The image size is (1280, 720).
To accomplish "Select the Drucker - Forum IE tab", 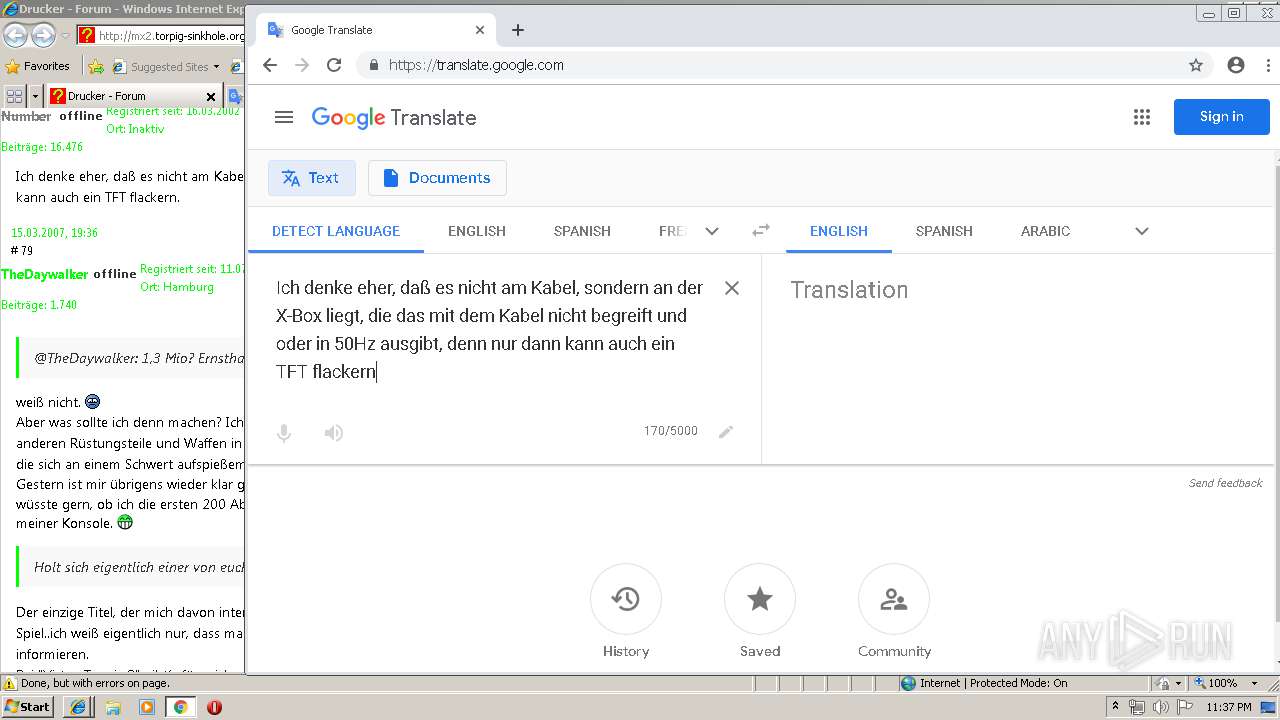I will pyautogui.click(x=133, y=96).
